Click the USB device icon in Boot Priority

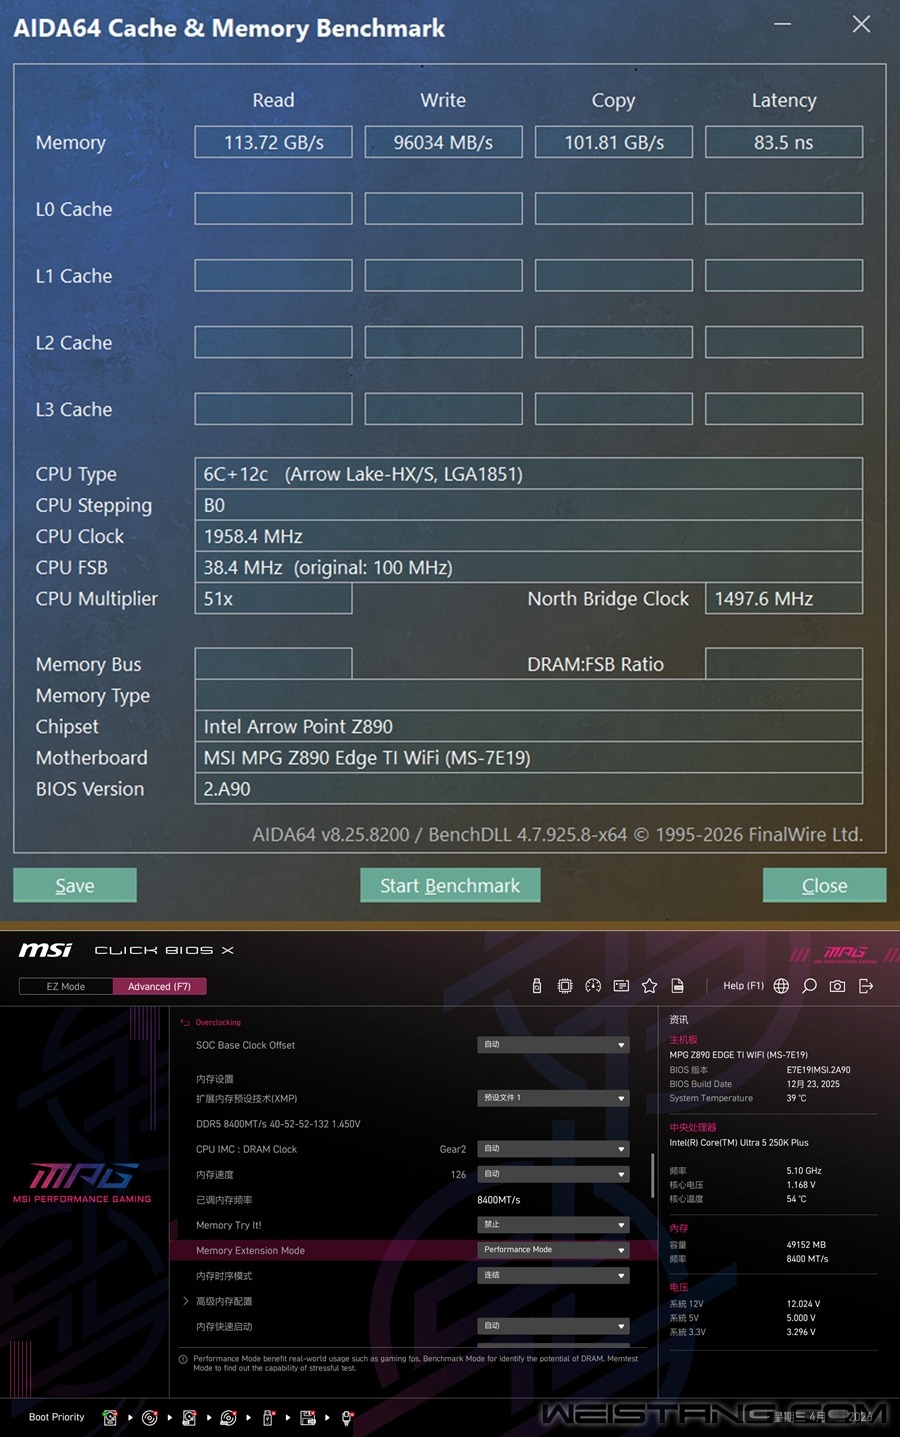[x=266, y=1417]
